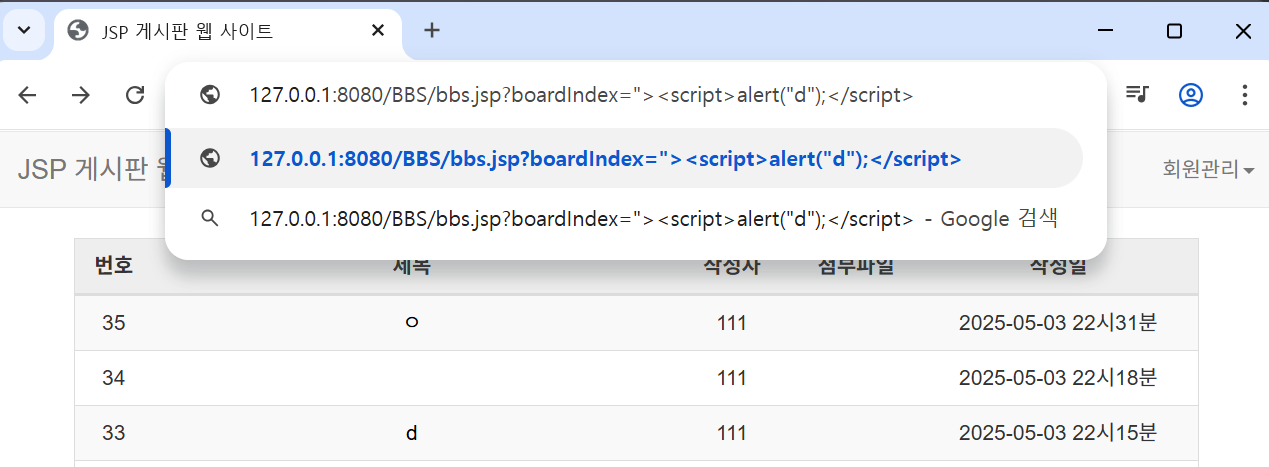The width and height of the screenshot is (1269, 467).
Task: Click date 2025-05-03 22시18분
Action: point(1058,378)
